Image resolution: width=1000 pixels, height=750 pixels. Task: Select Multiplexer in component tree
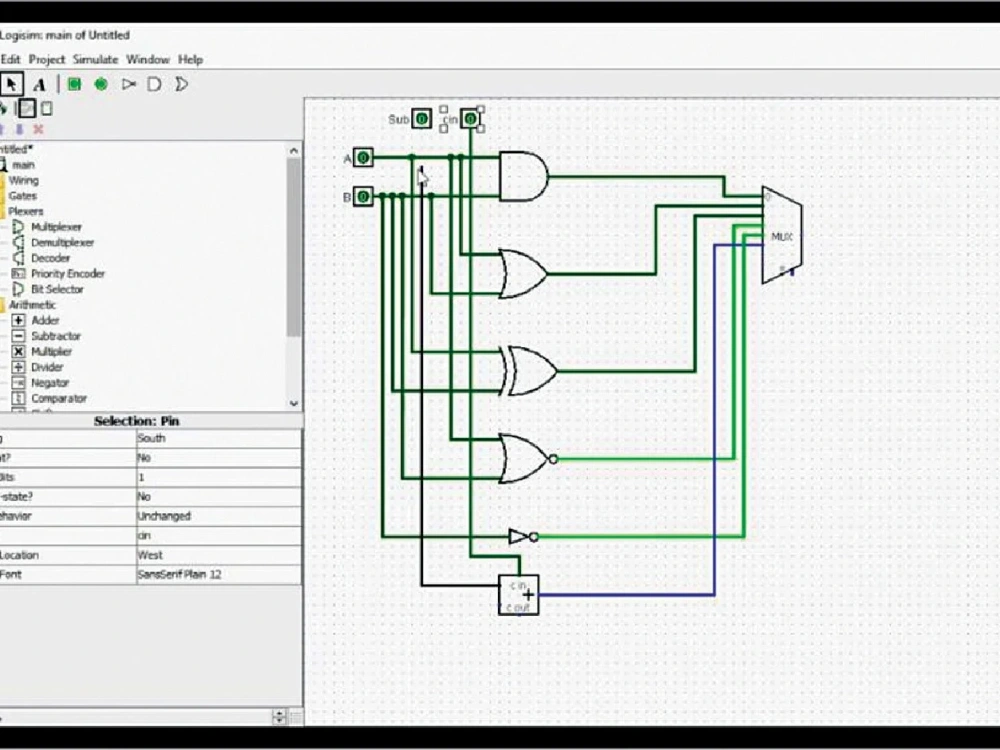coord(56,227)
